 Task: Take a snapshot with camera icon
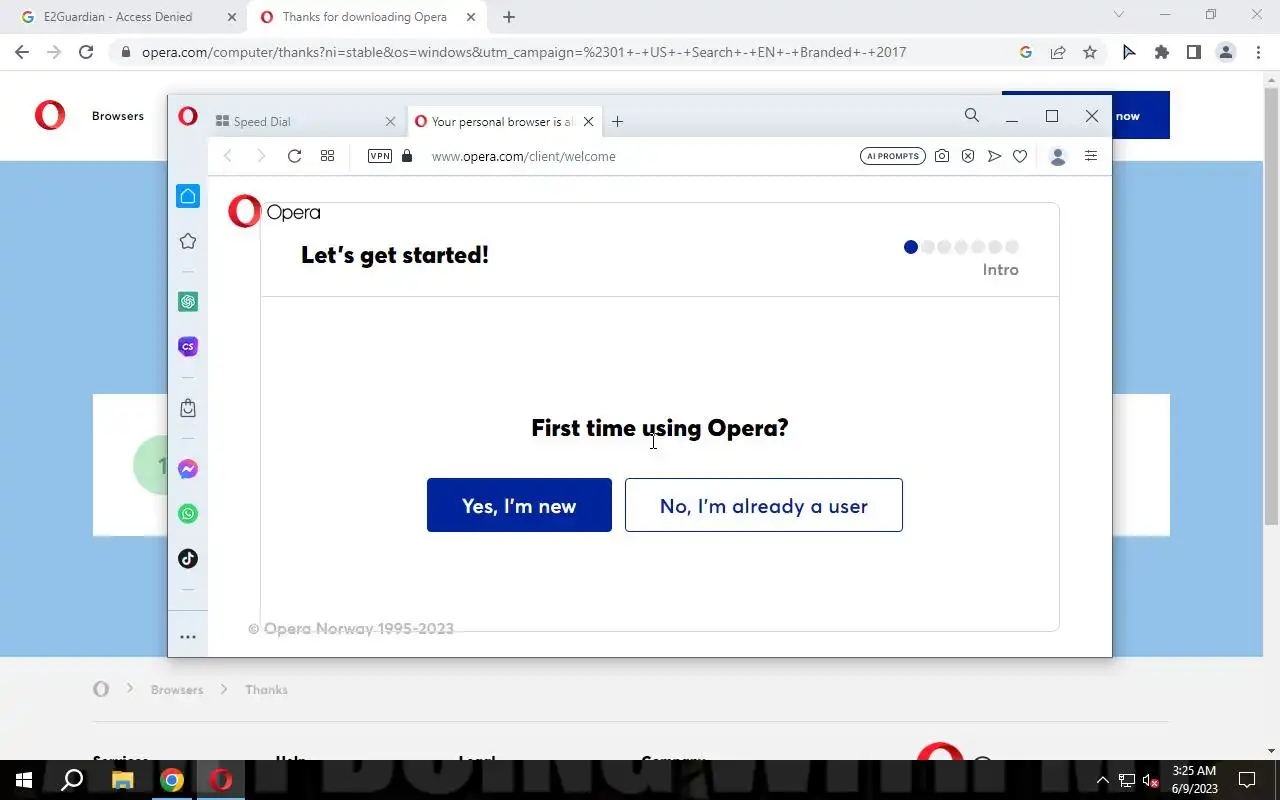(942, 156)
